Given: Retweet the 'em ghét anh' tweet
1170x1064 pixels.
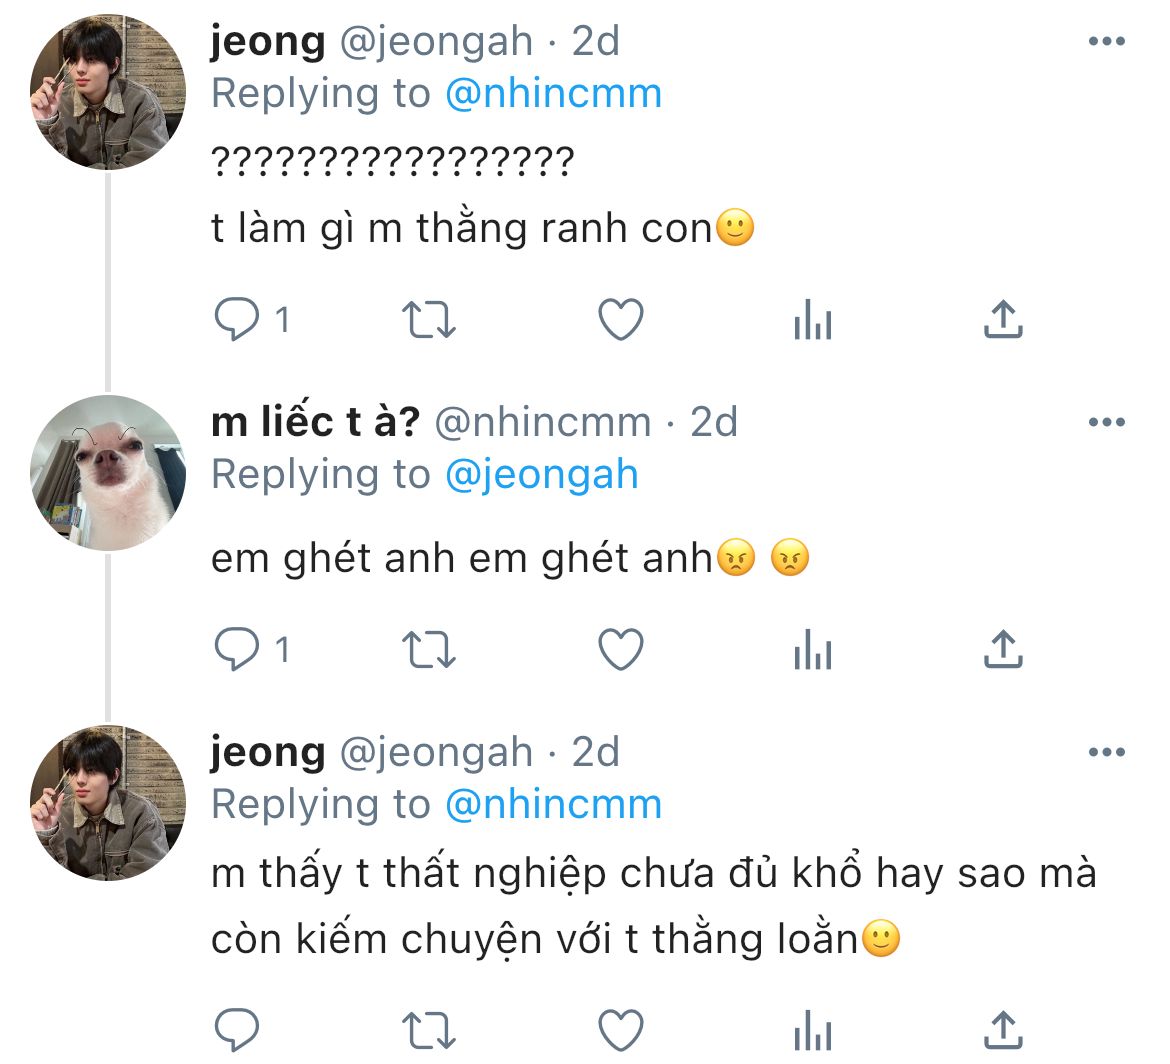Looking at the screenshot, I should point(428,651).
